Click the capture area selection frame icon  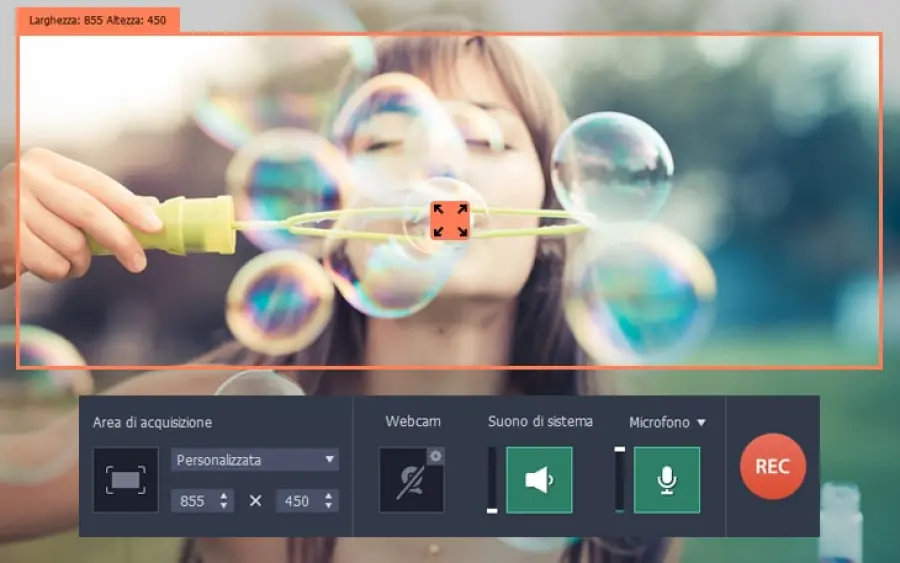[125, 480]
